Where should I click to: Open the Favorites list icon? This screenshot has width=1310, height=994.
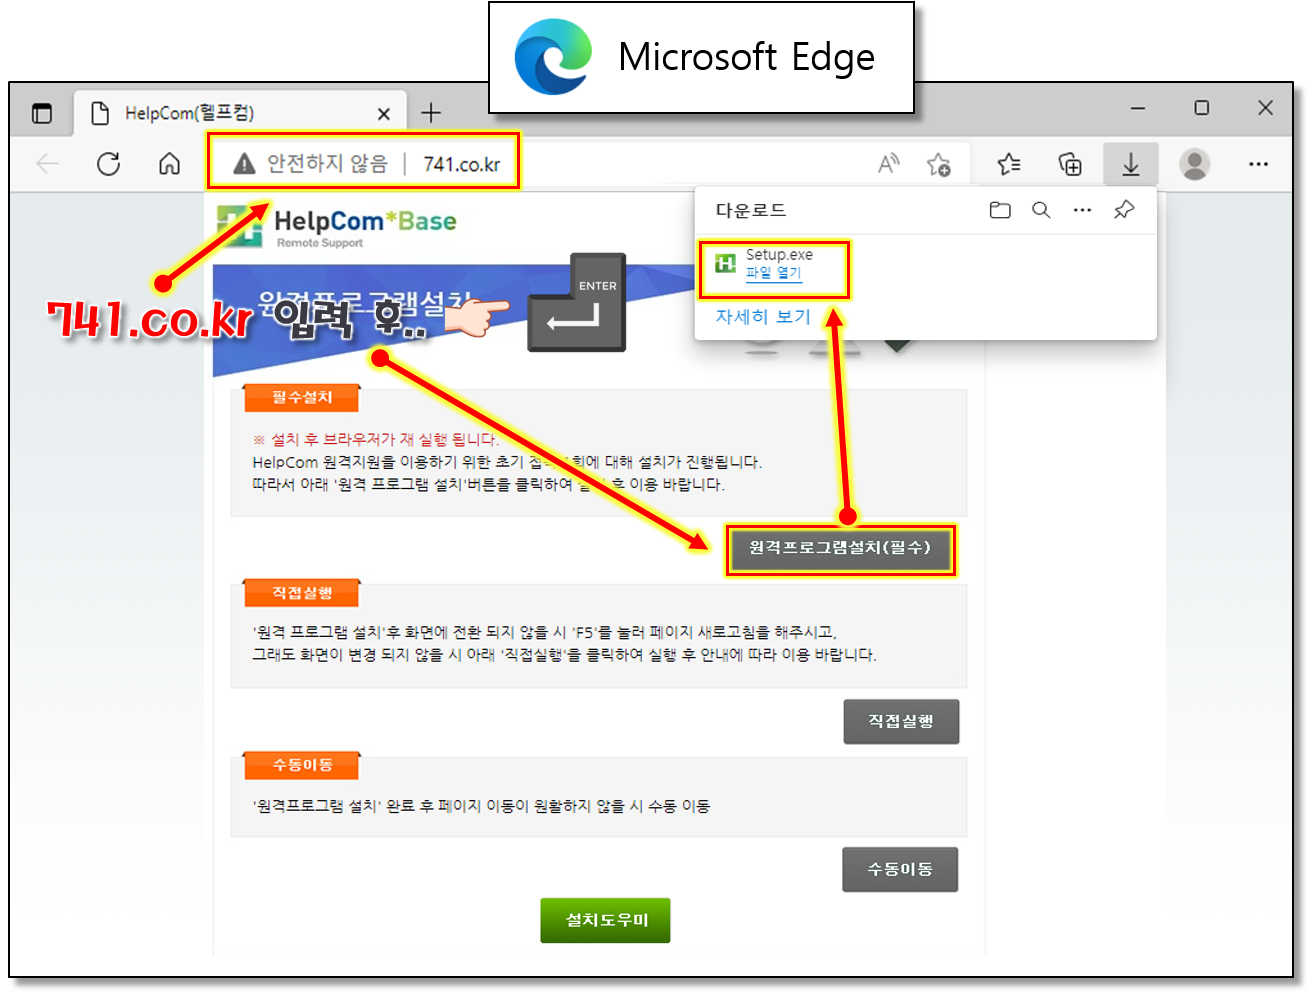point(1009,164)
